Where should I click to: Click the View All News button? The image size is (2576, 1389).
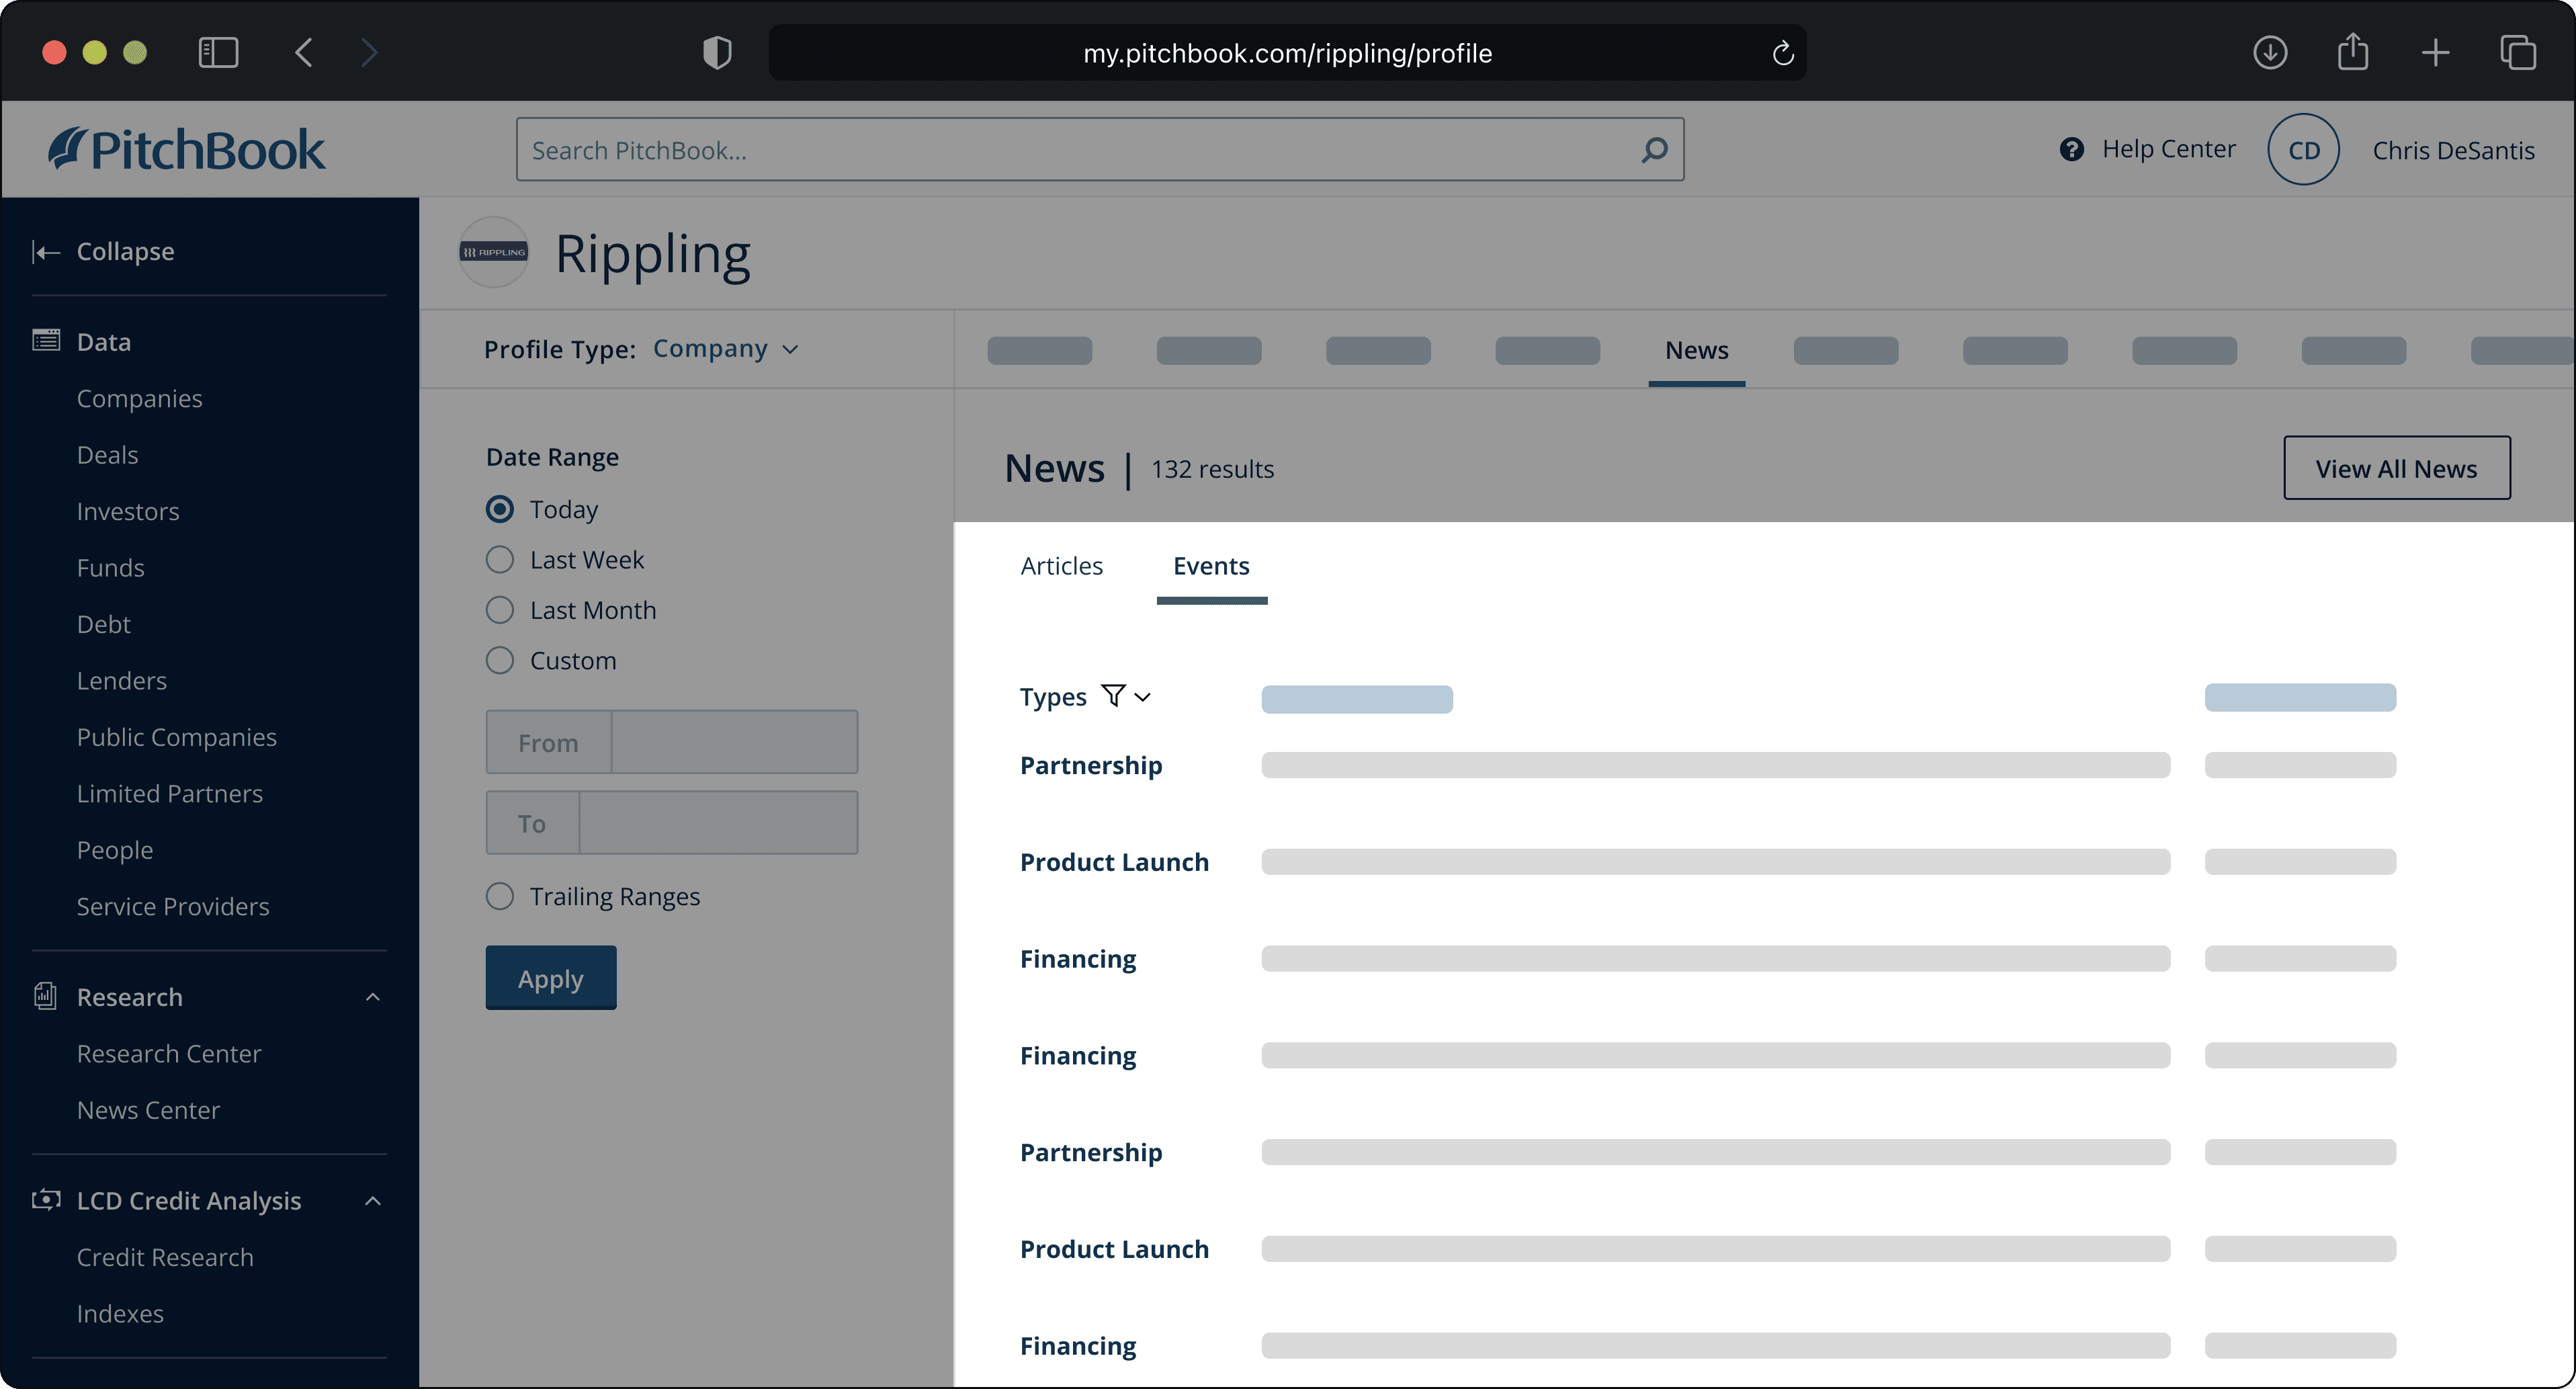coord(2396,468)
